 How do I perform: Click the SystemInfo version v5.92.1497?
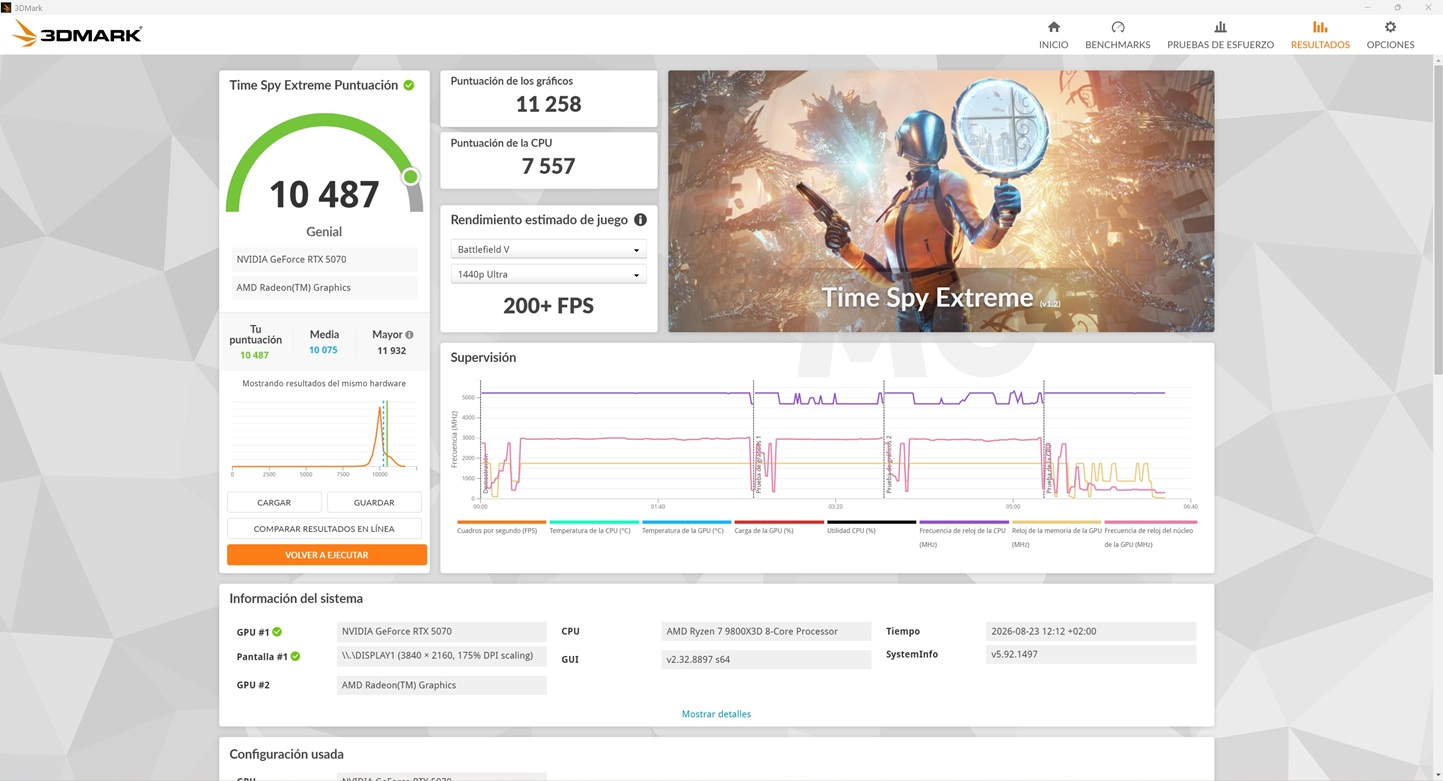click(1091, 654)
